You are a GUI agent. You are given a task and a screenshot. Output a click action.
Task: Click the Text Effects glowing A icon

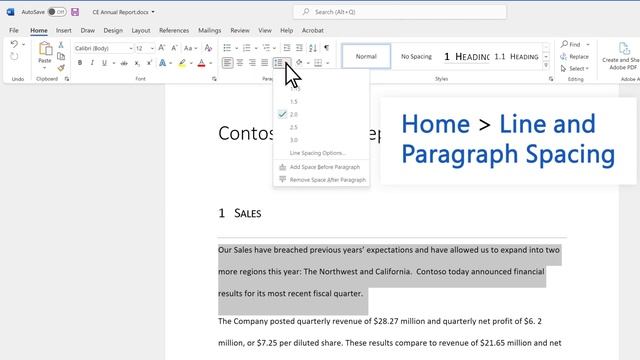pos(162,63)
